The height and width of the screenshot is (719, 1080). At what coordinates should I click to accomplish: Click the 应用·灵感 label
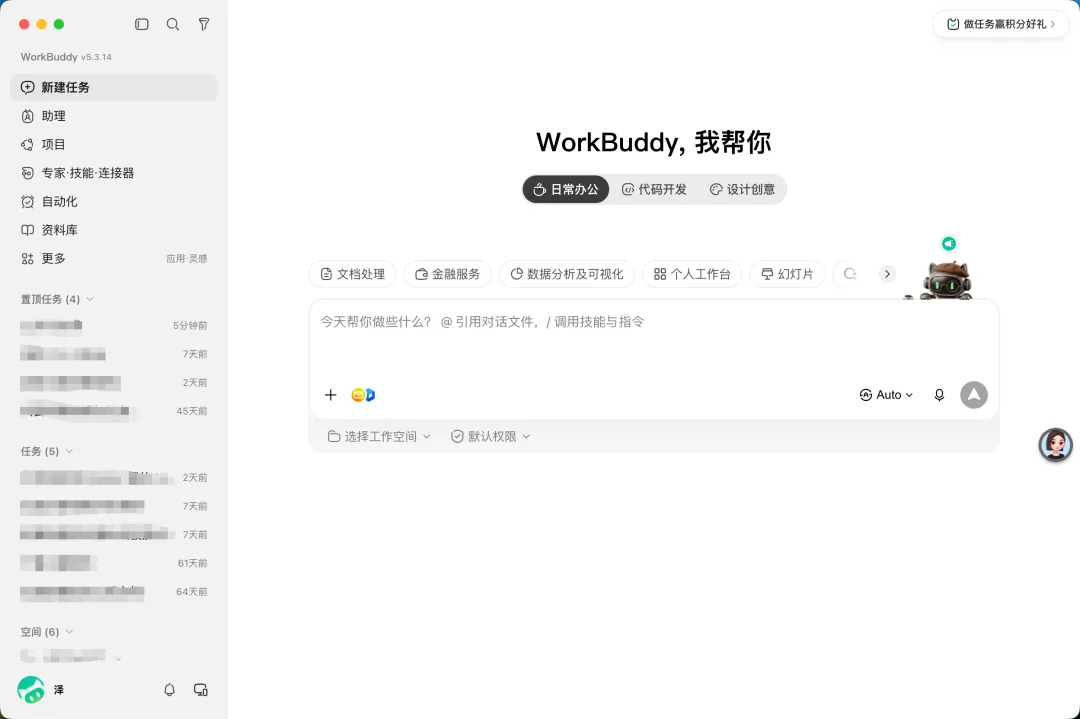pos(186,259)
